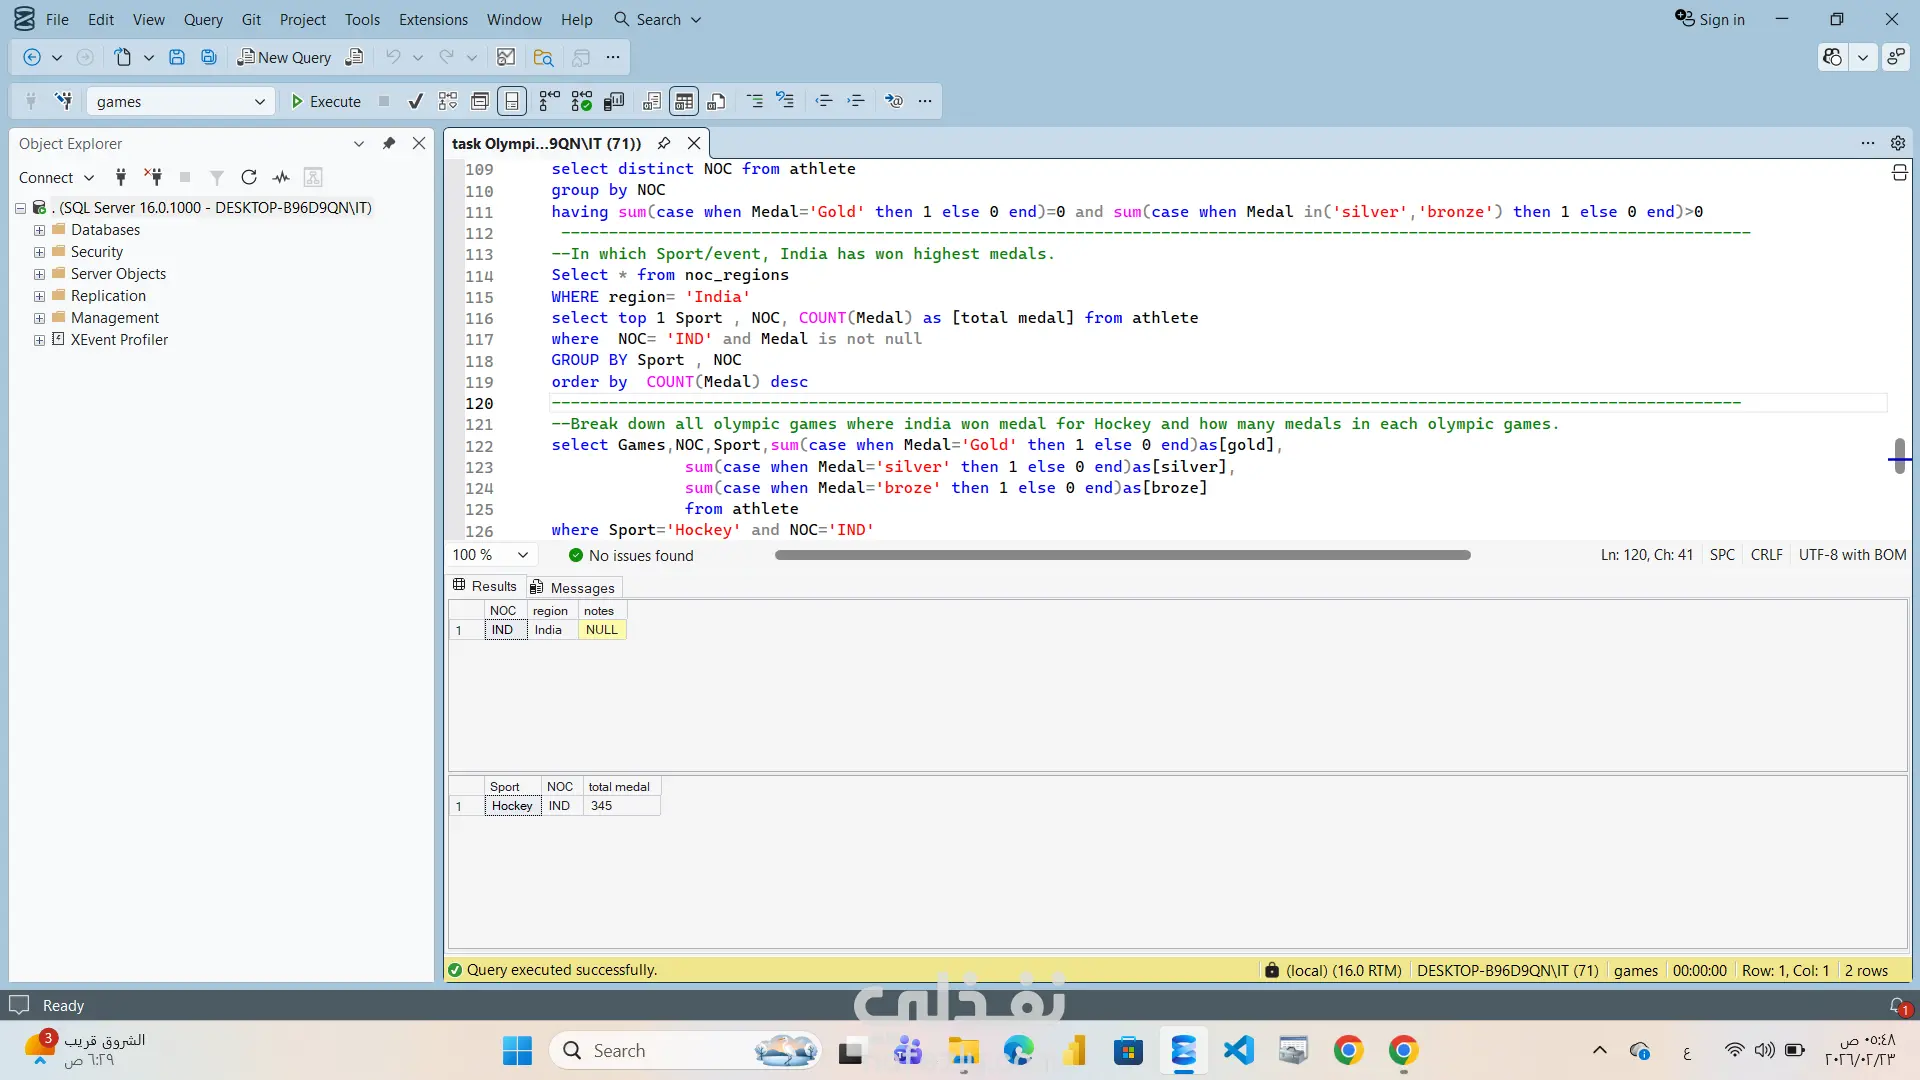This screenshot has width=1920, height=1080.
Task: Click the New Query button
Action: pyautogui.click(x=284, y=57)
